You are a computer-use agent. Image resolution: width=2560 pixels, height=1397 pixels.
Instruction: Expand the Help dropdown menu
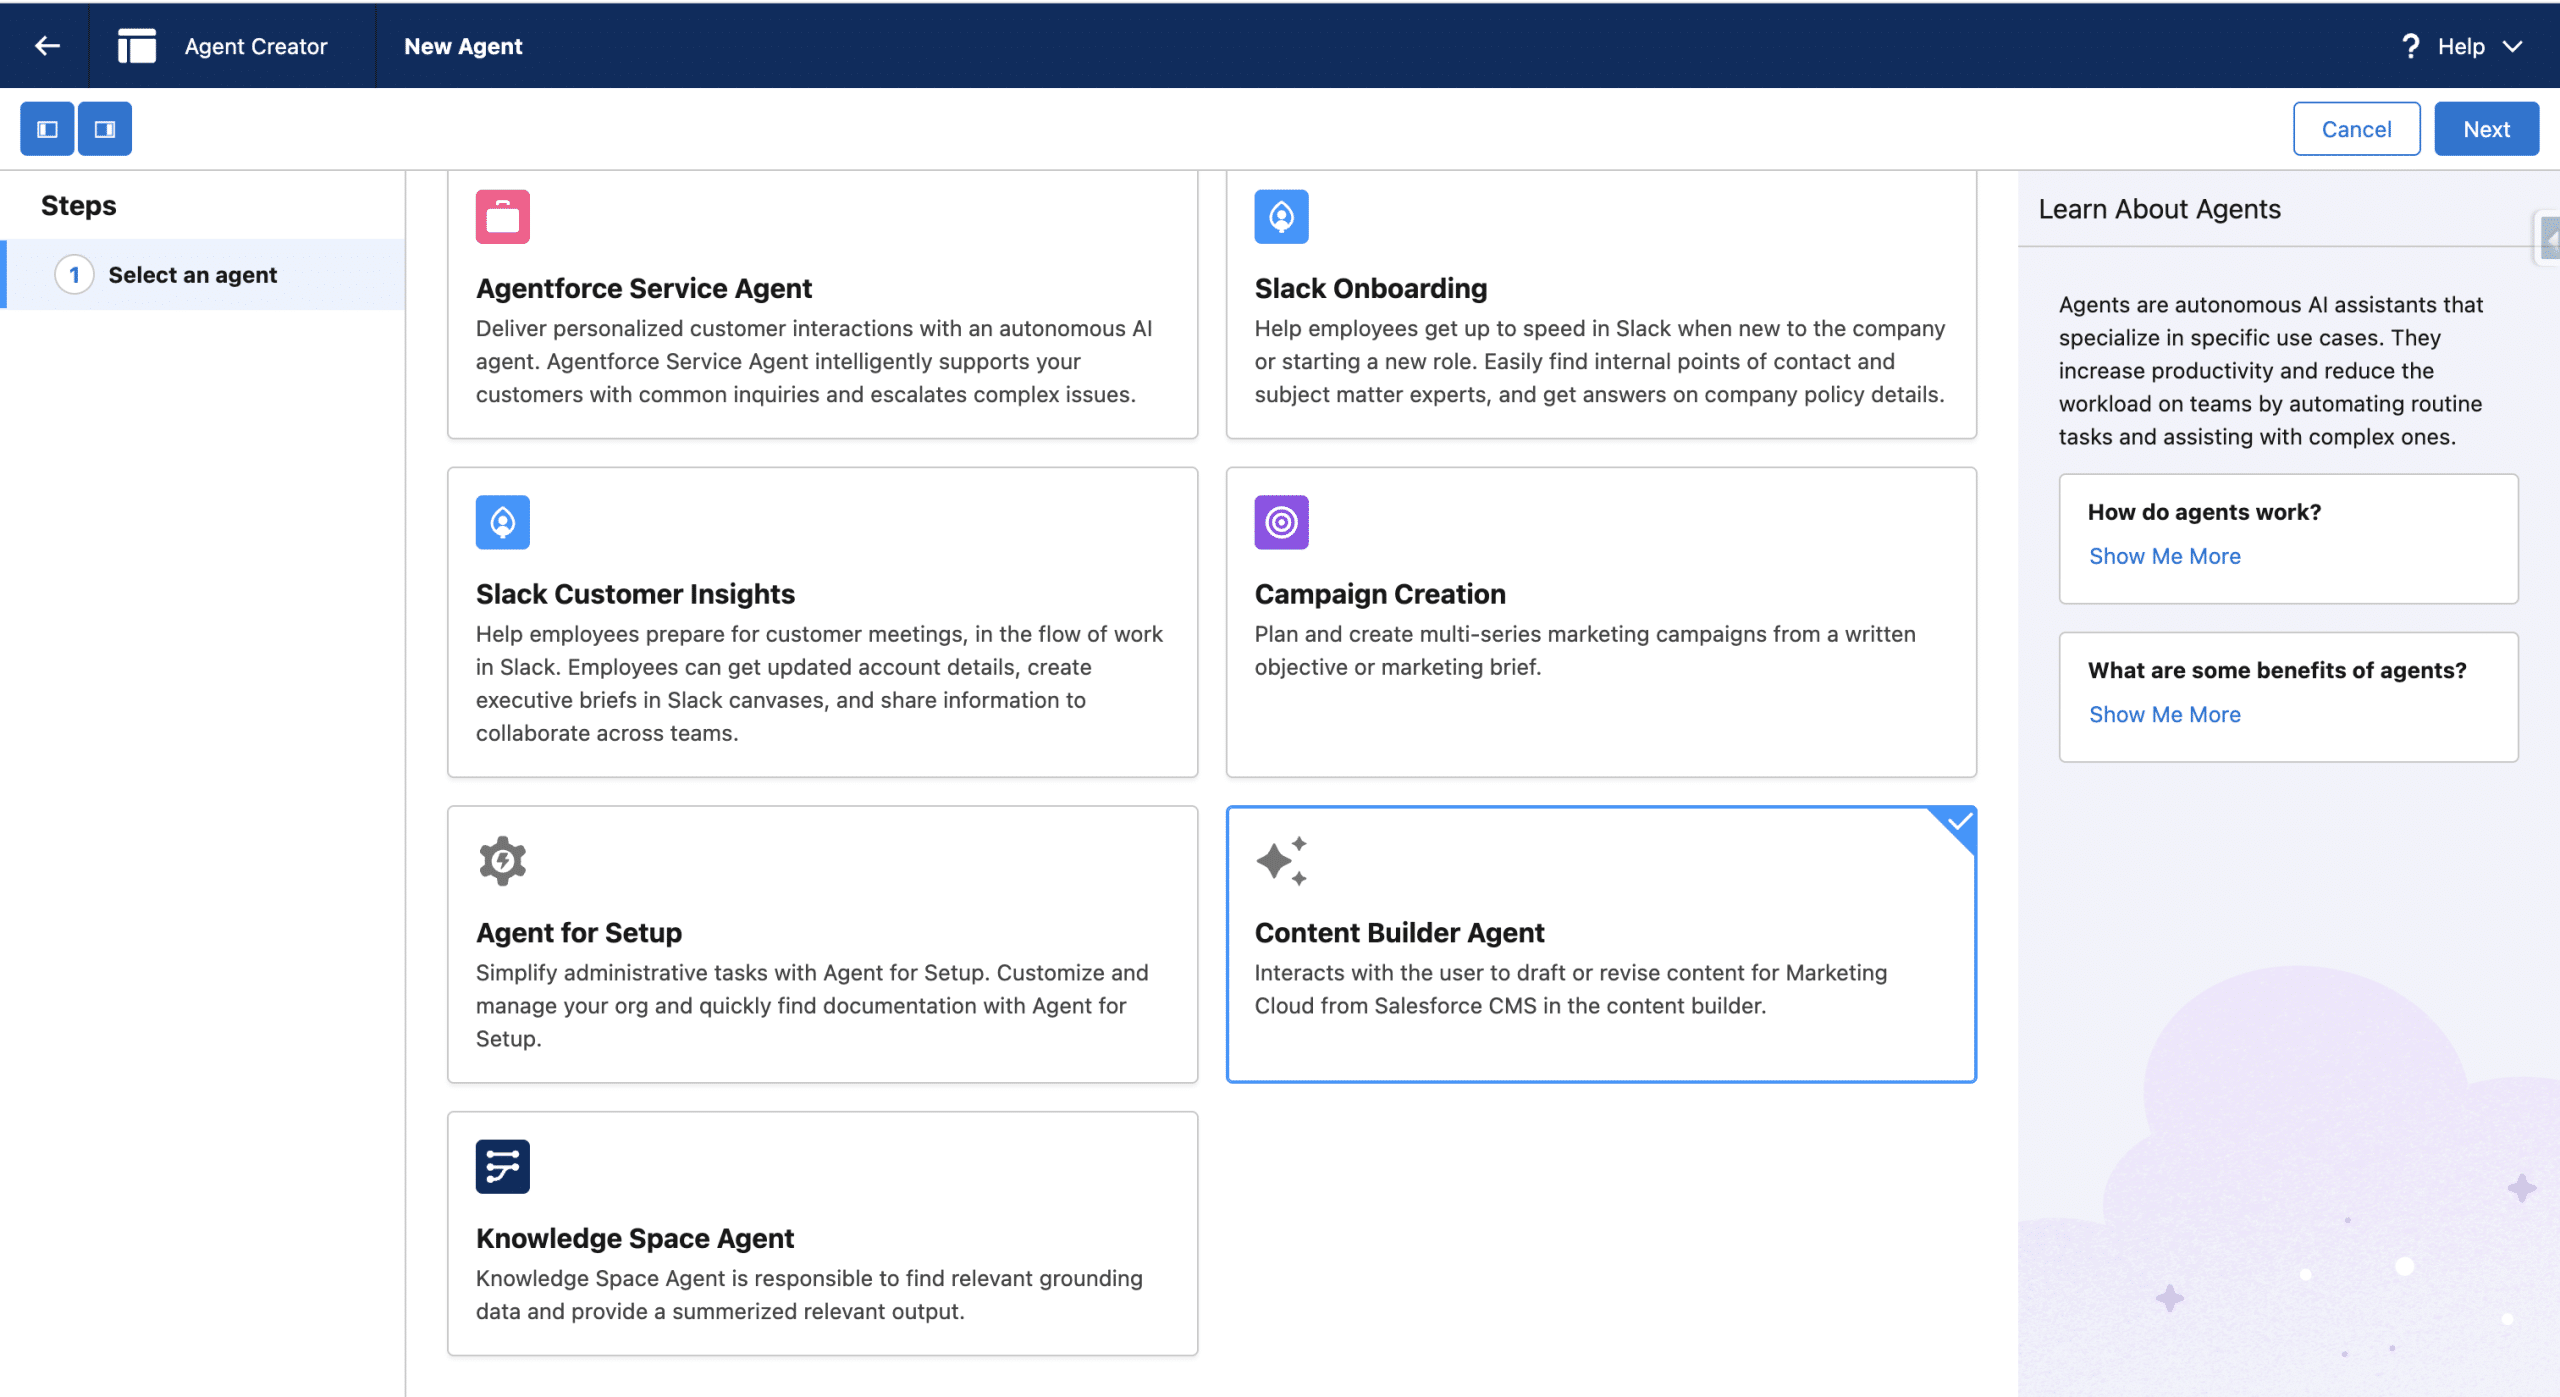[2513, 46]
